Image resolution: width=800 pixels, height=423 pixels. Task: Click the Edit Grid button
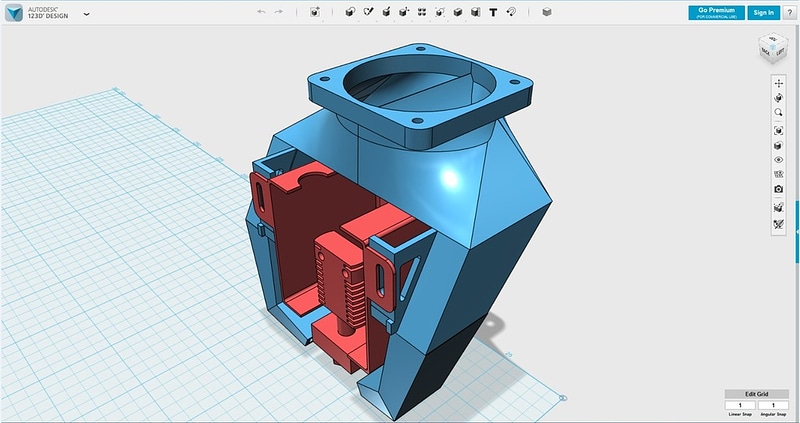coord(756,394)
